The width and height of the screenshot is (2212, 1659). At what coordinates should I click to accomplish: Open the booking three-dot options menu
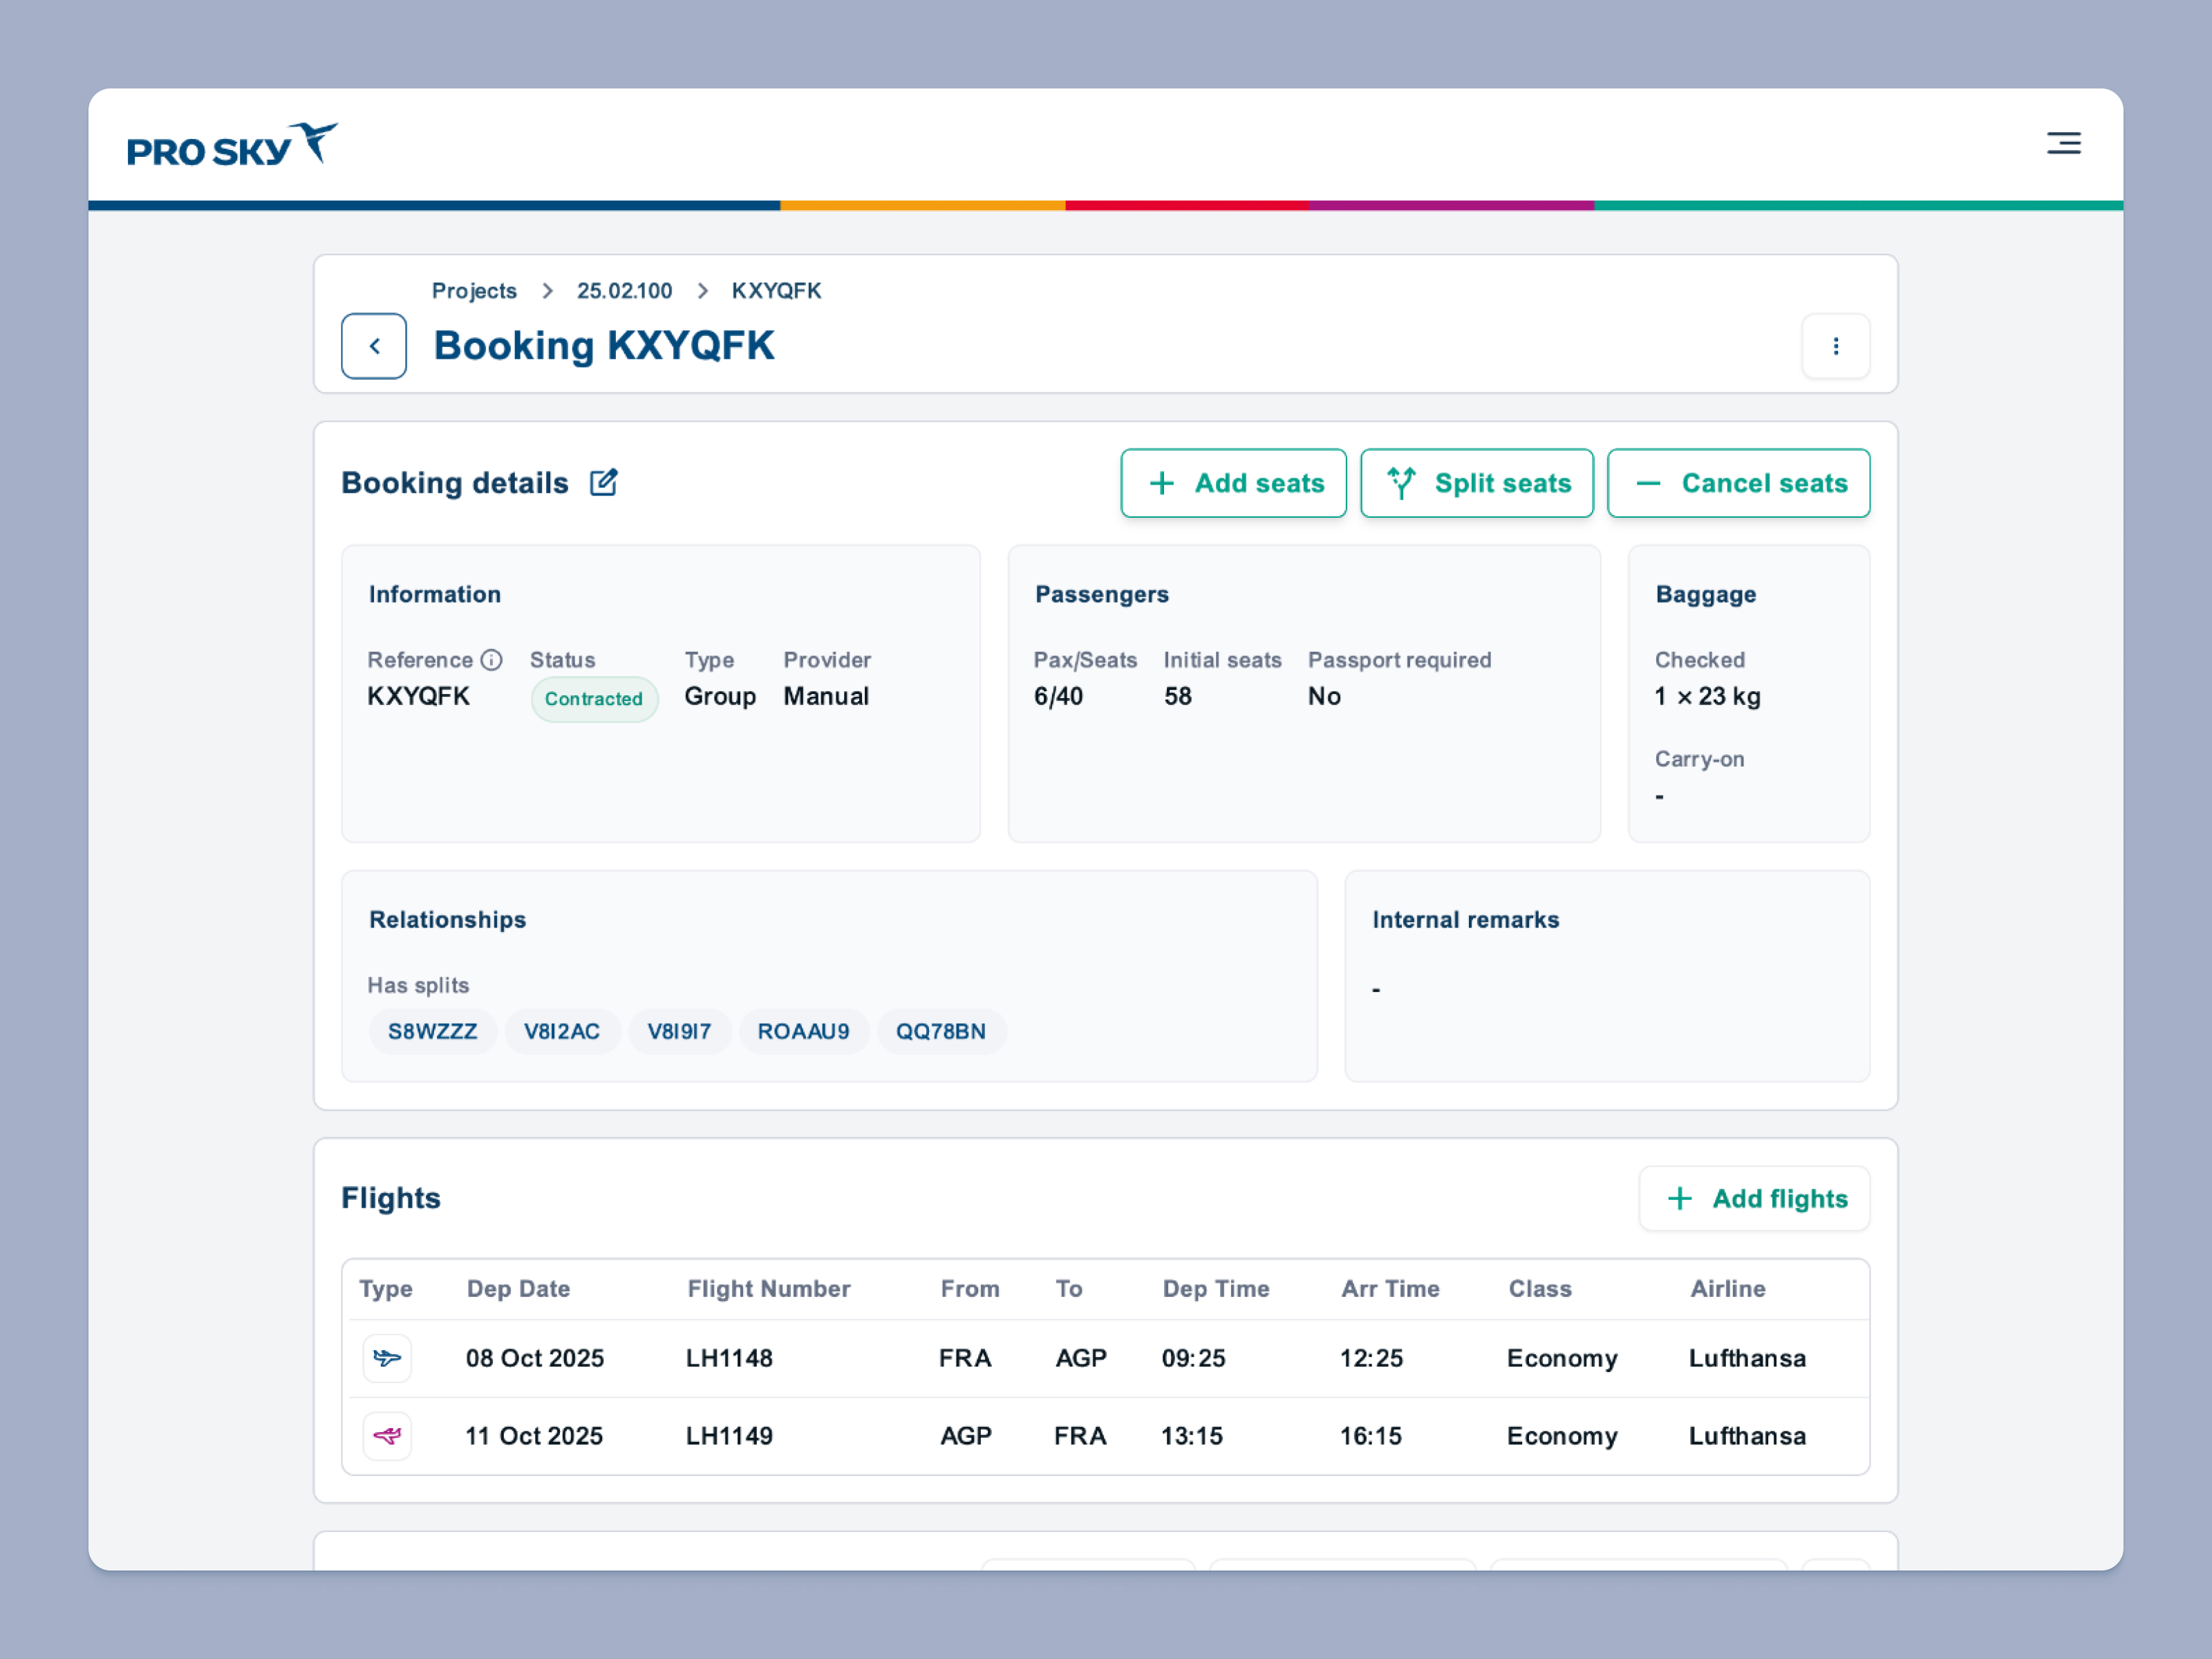point(1835,346)
